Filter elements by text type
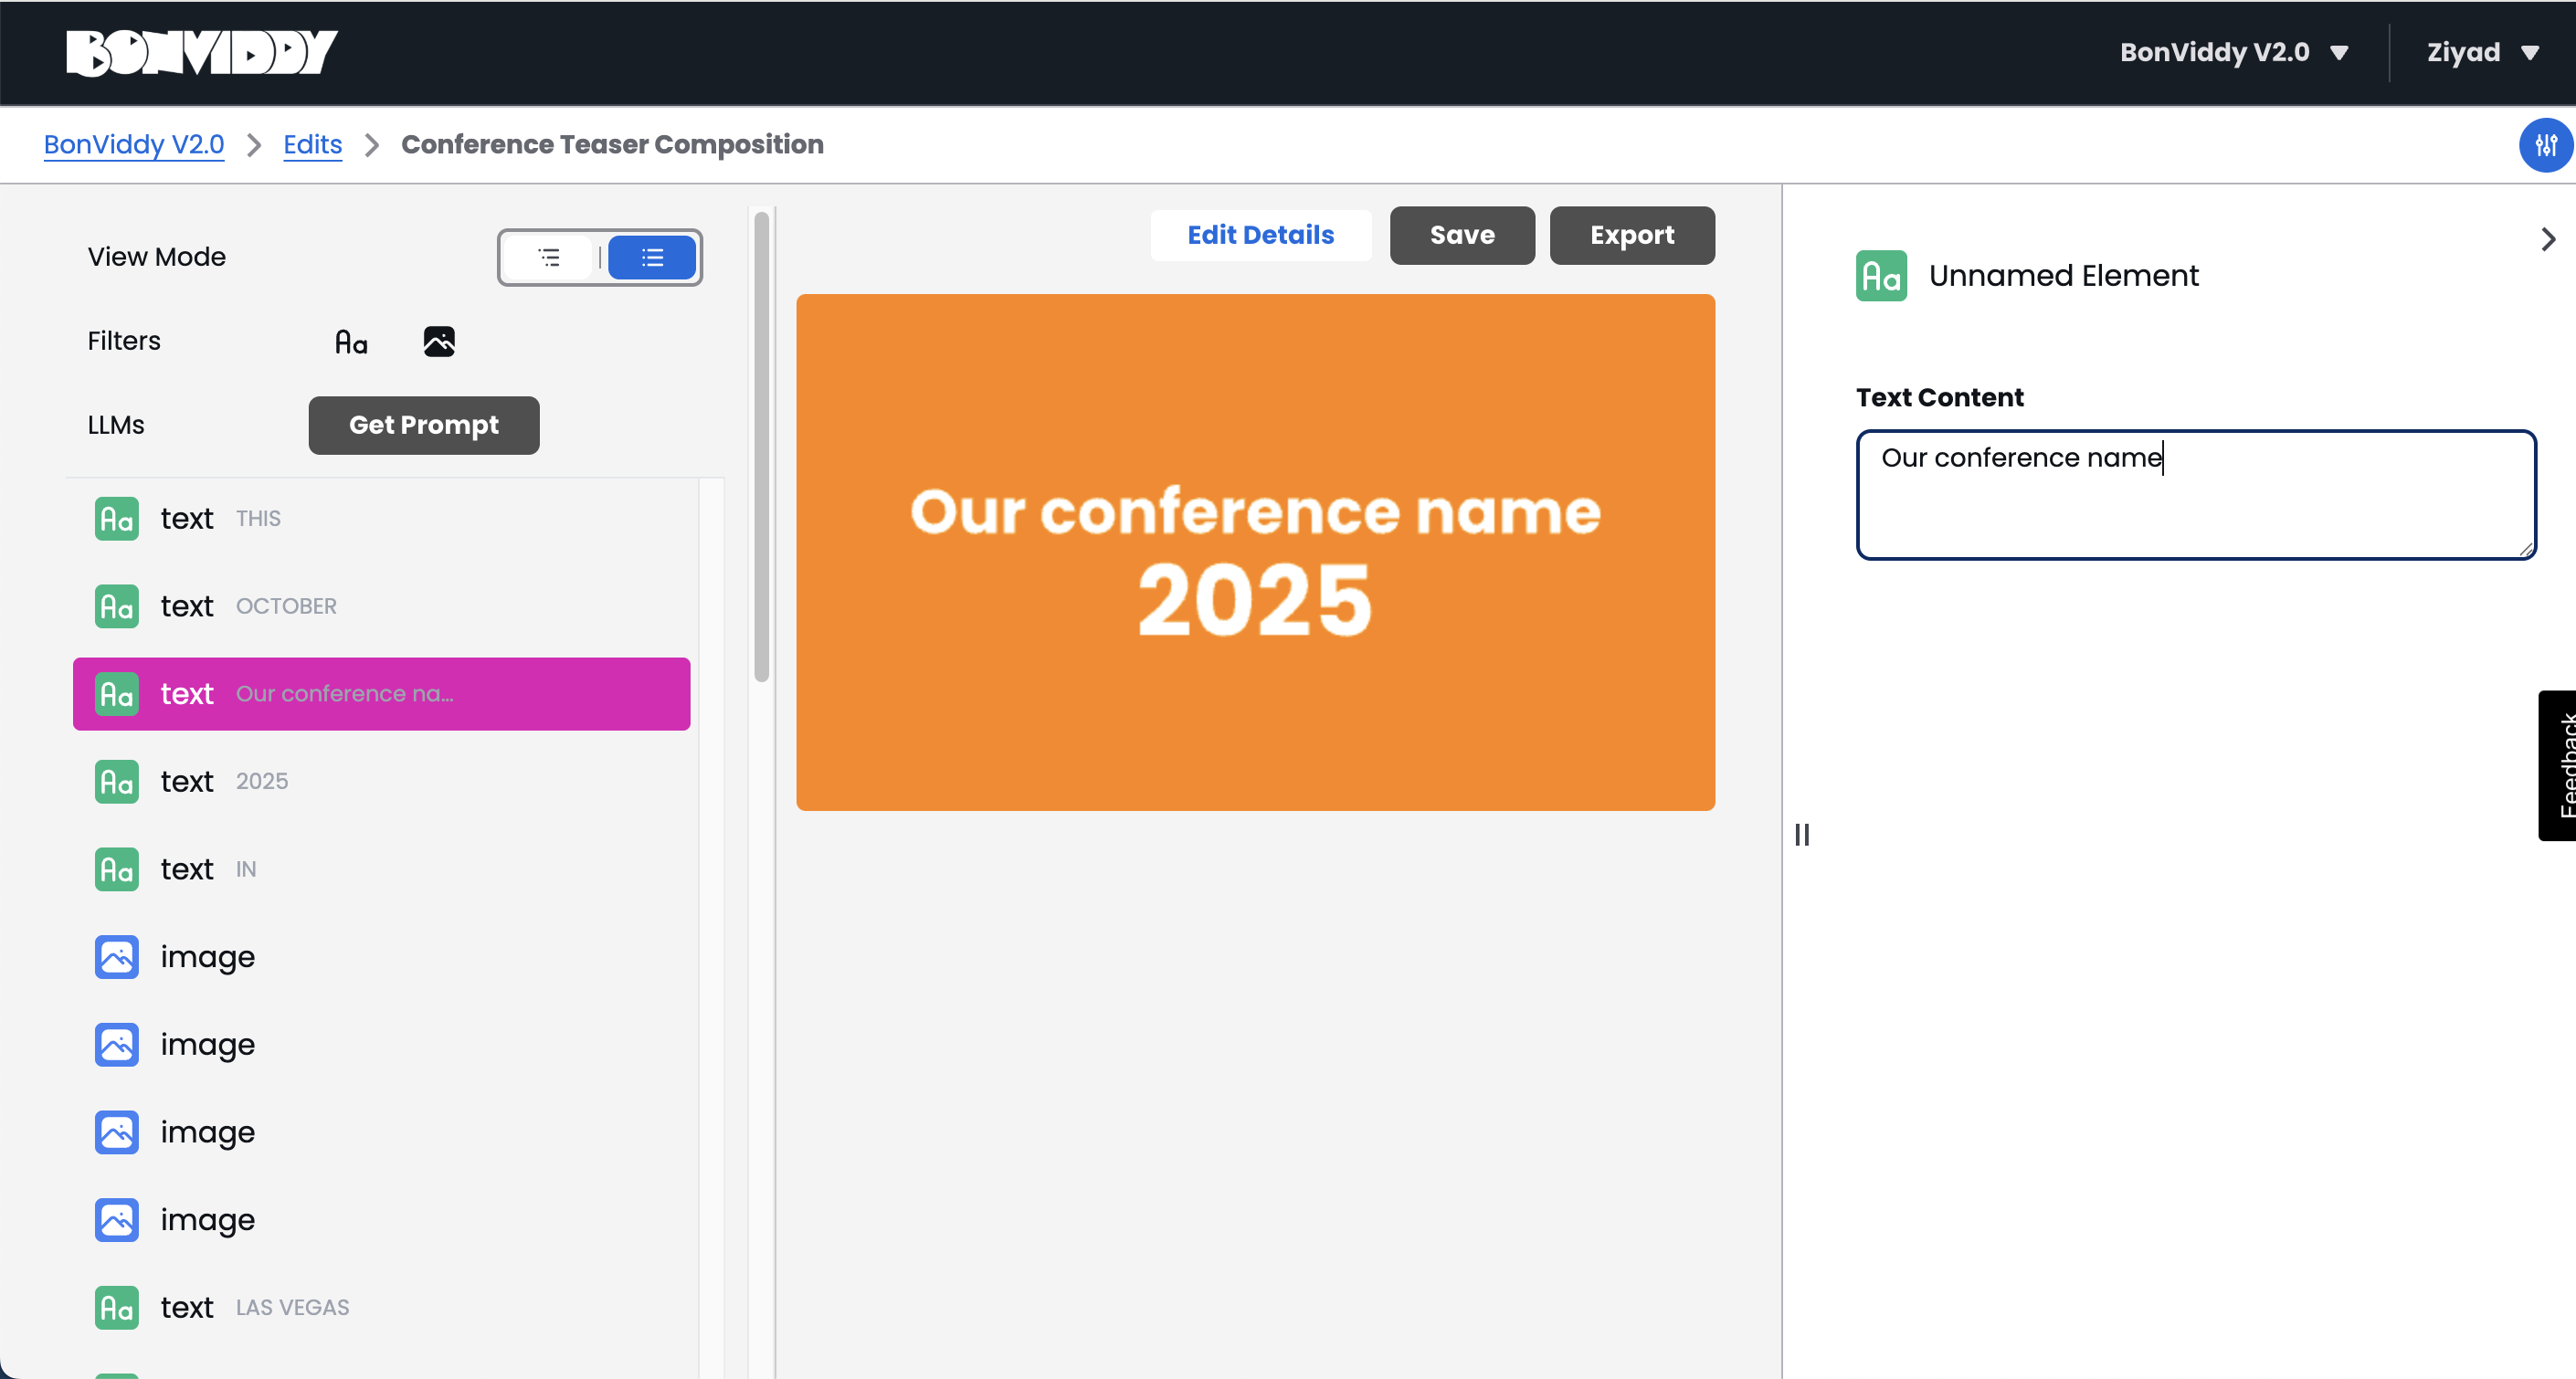The height and width of the screenshot is (1379, 2576). pyautogui.click(x=351, y=342)
